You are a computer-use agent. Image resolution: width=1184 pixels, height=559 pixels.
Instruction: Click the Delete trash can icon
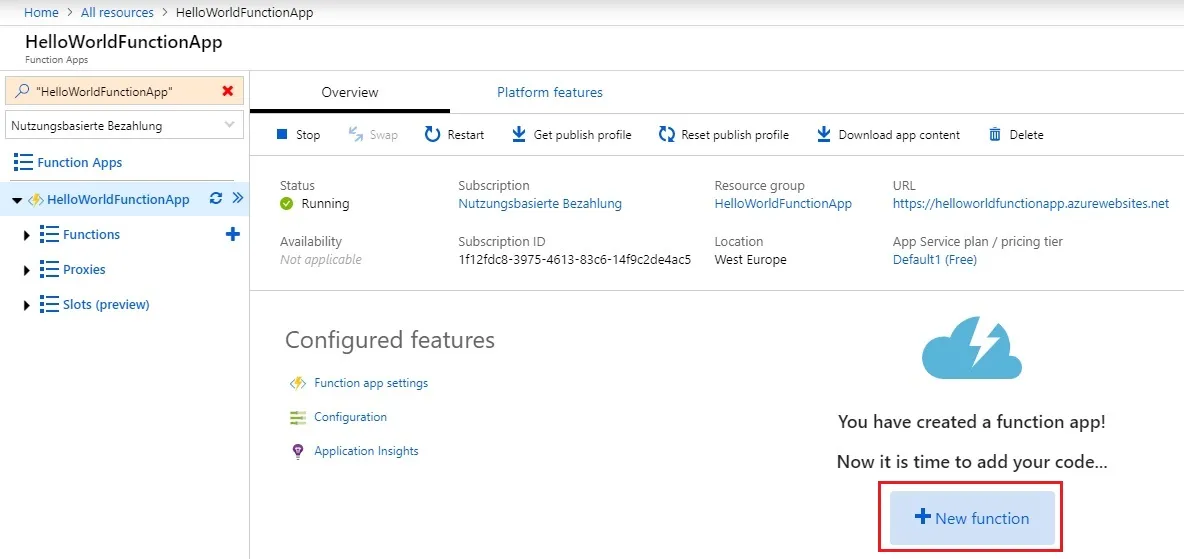(x=995, y=134)
